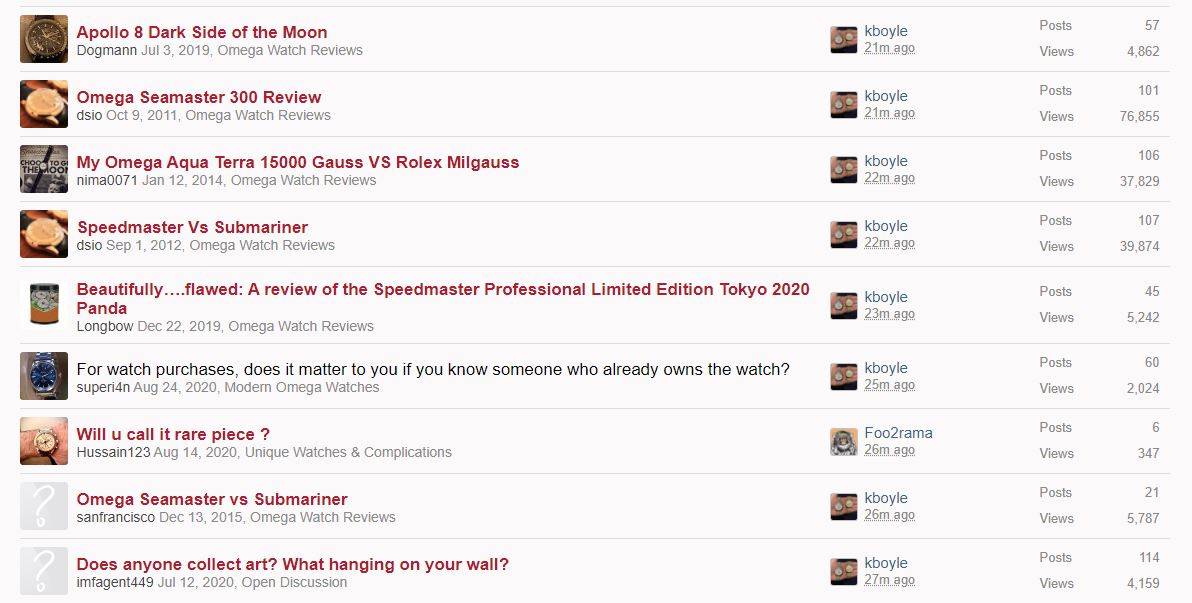The image size is (1192, 603).
Task: Open the Apollo 8 Dark Side of the Moon thread
Action: pos(201,32)
